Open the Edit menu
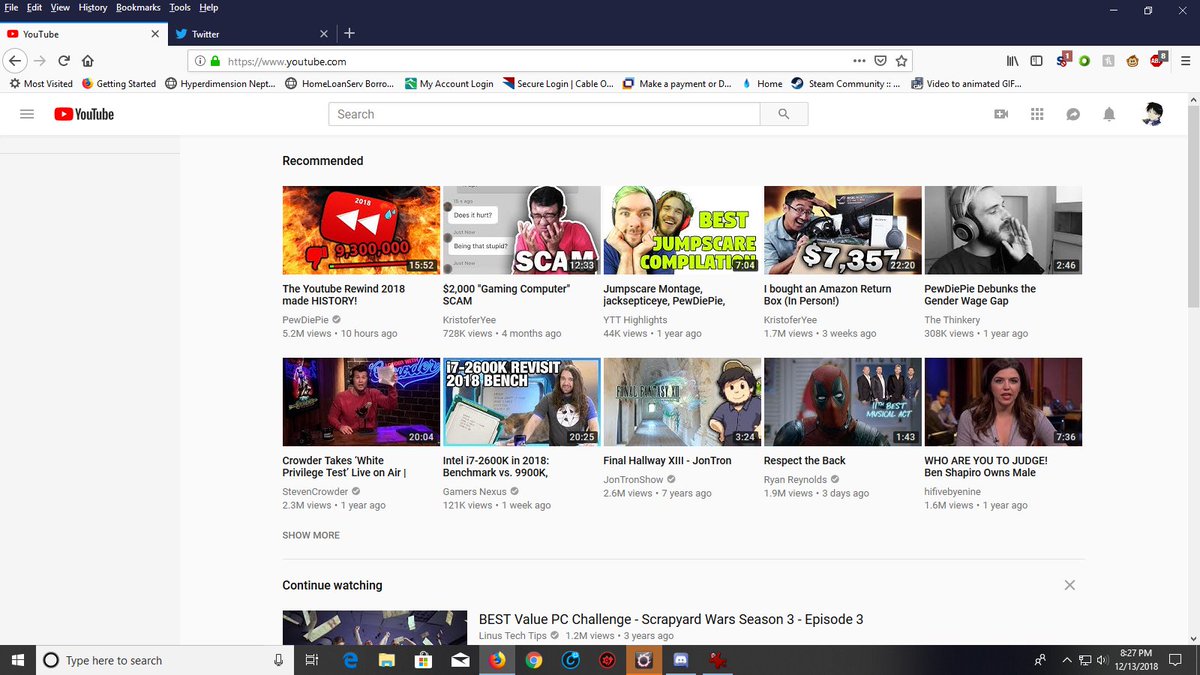 tap(35, 7)
